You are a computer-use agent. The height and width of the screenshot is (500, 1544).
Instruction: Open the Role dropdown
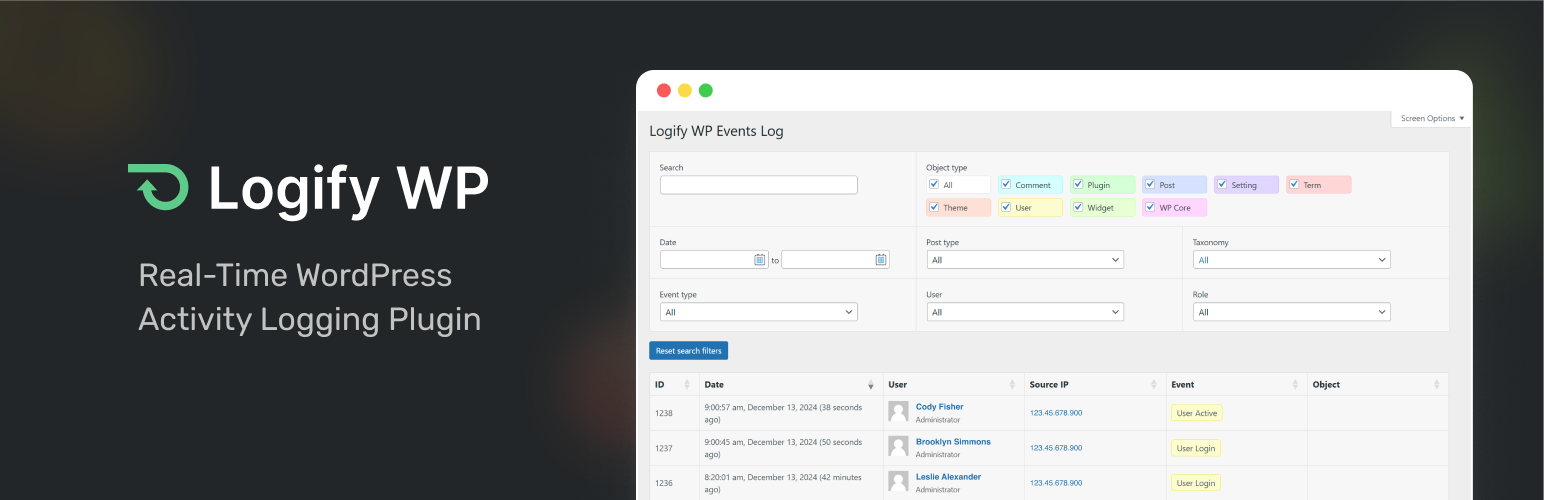pyautogui.click(x=1292, y=312)
